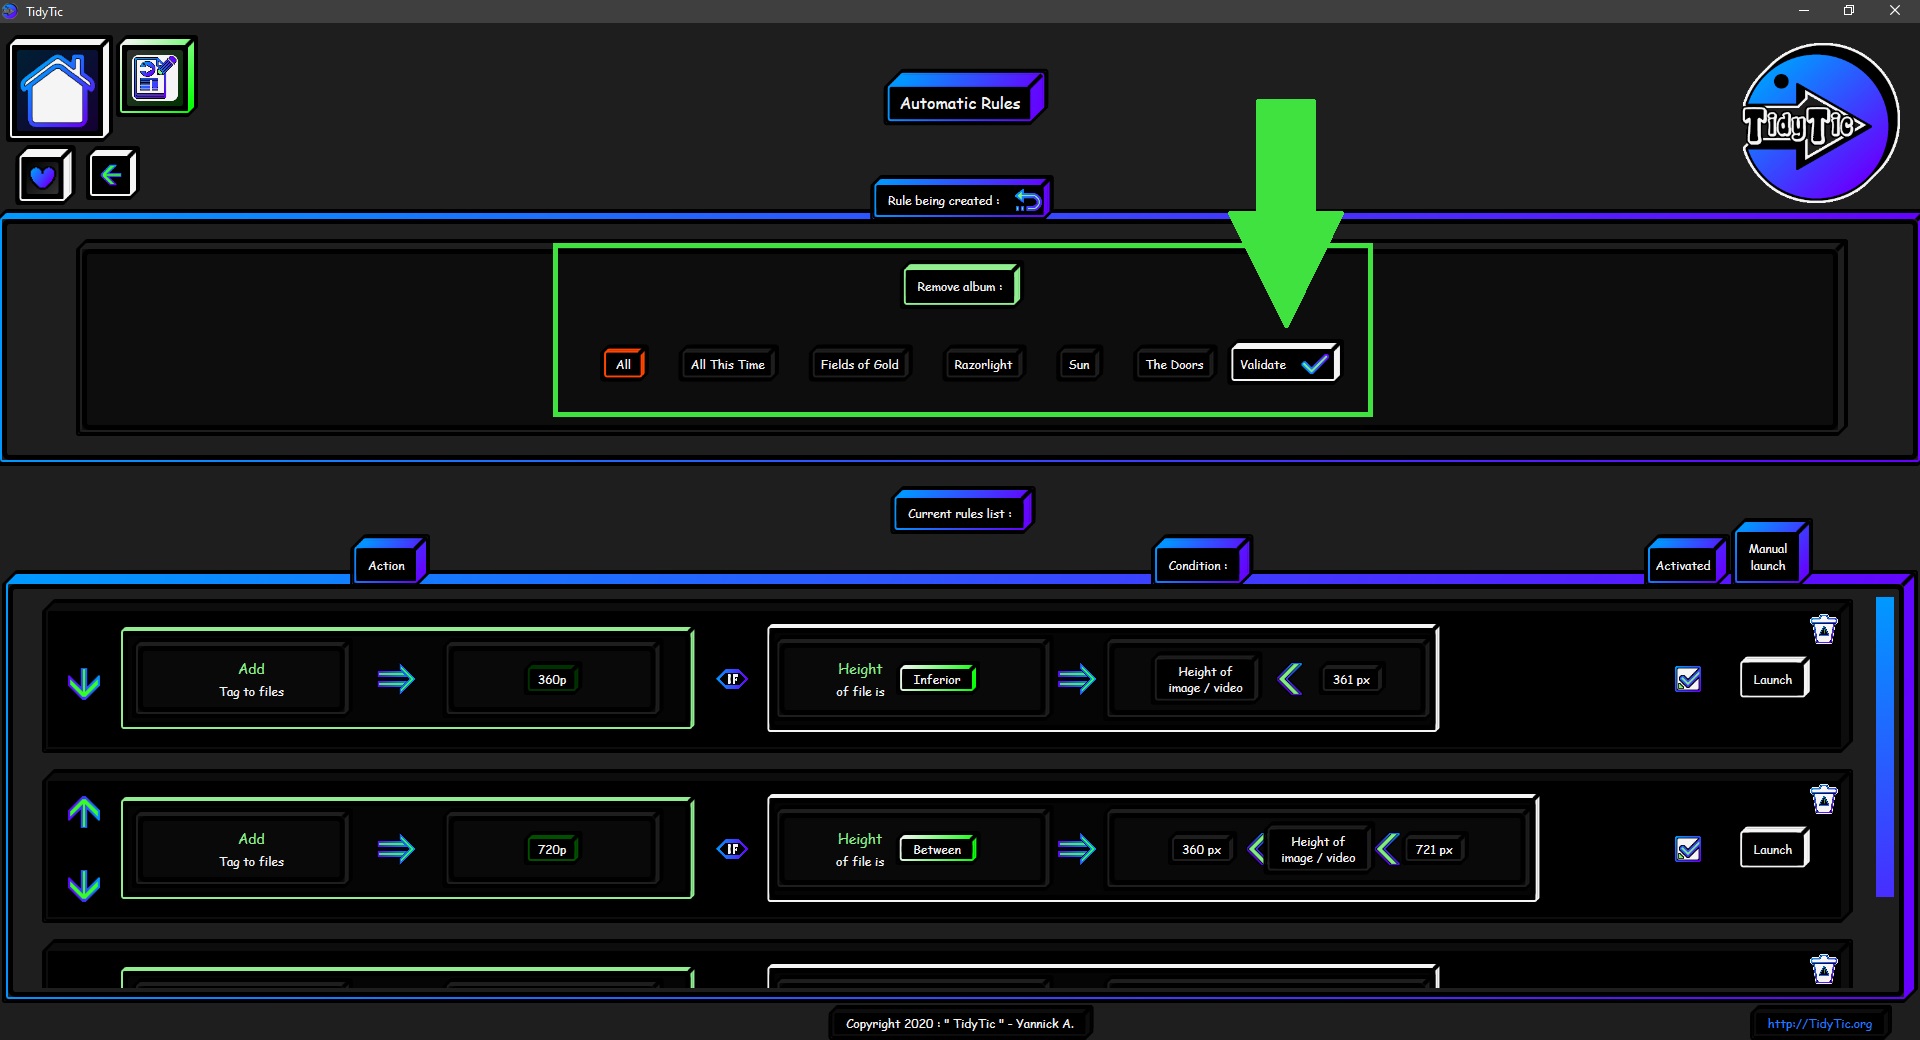1920x1040 pixels.
Task: Select the All This Time album
Action: [x=728, y=364]
